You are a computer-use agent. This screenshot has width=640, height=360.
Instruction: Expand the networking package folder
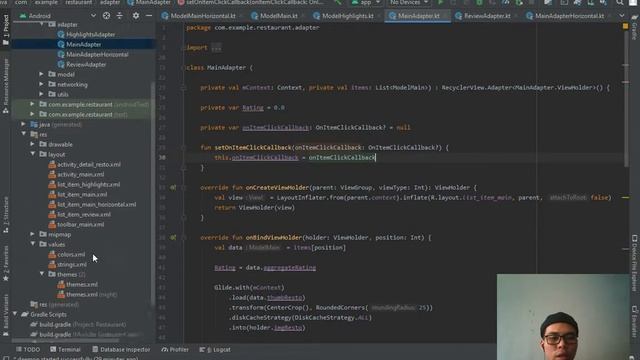(x=41, y=84)
